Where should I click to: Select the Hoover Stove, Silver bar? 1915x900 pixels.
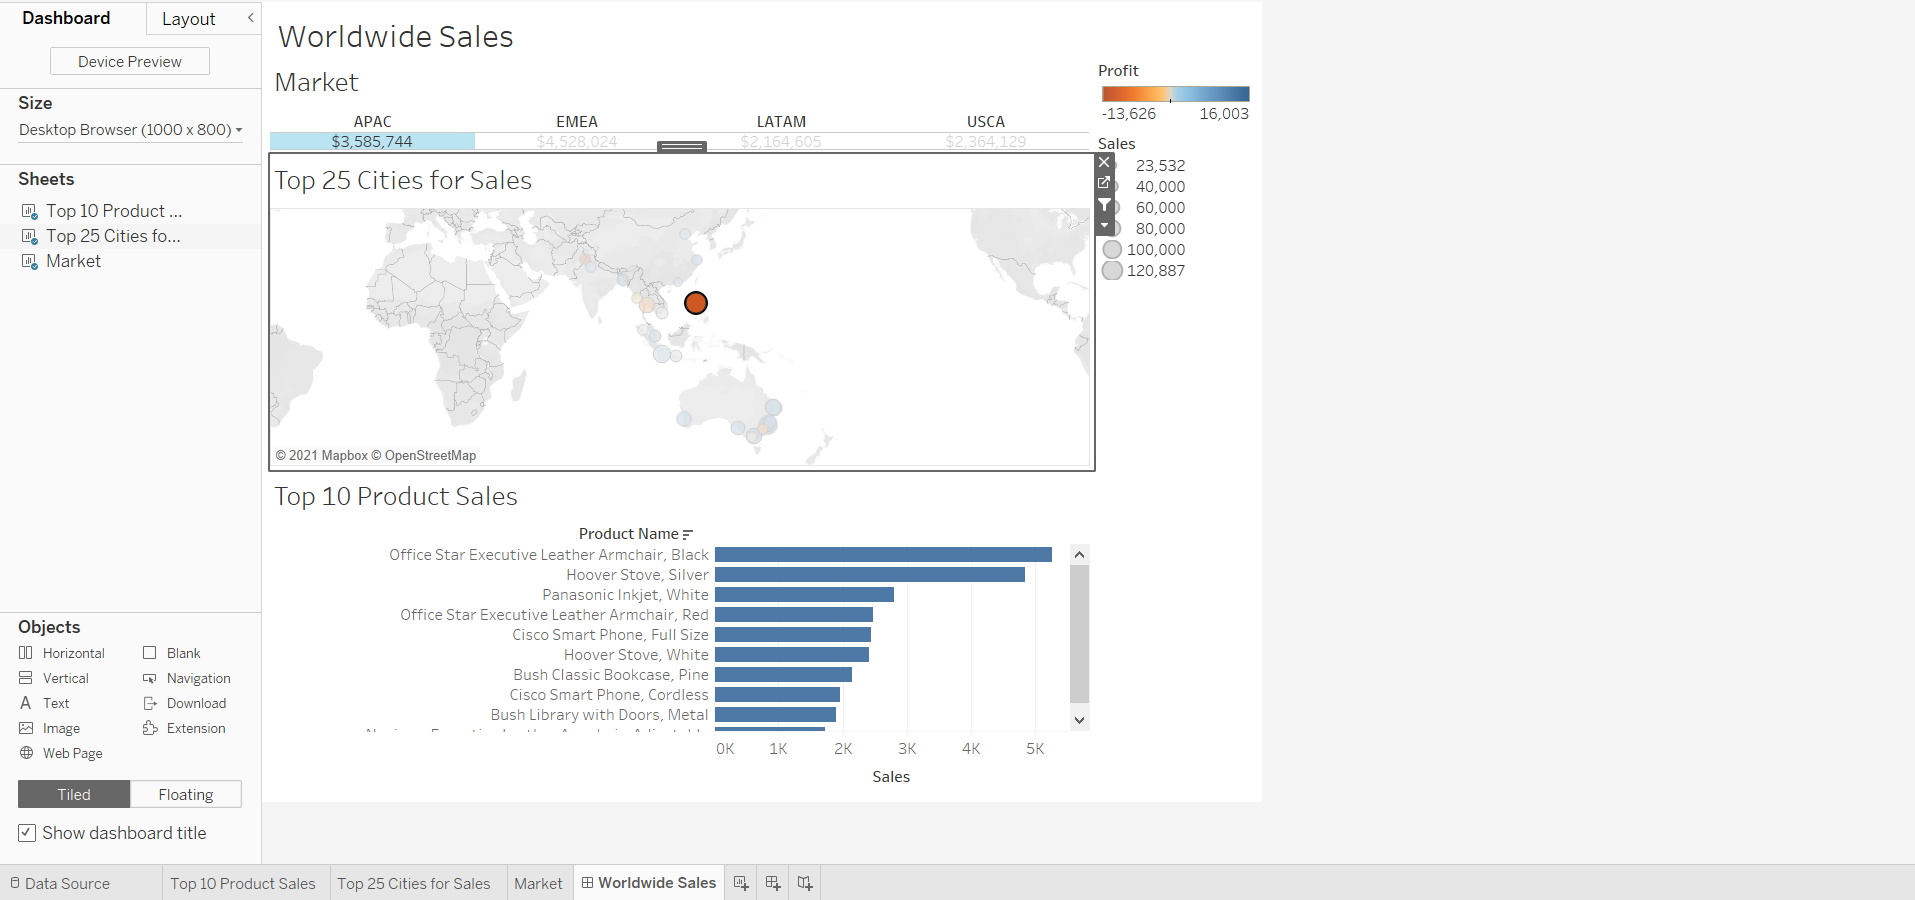(870, 575)
